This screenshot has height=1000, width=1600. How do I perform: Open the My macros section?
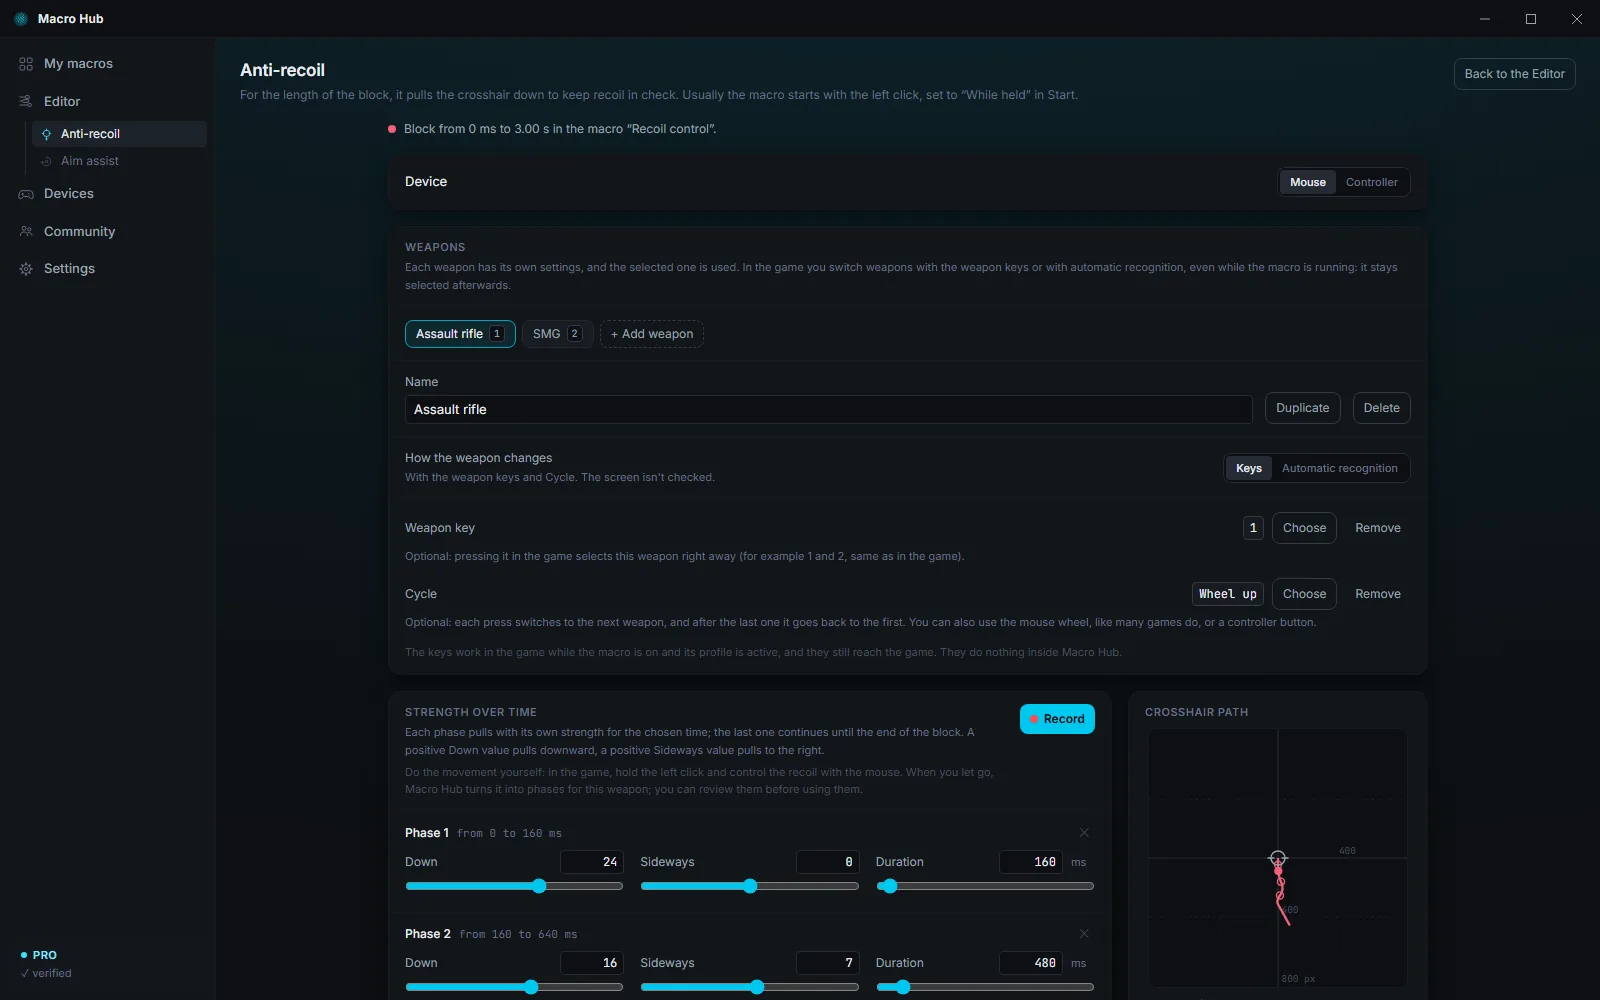78,64
